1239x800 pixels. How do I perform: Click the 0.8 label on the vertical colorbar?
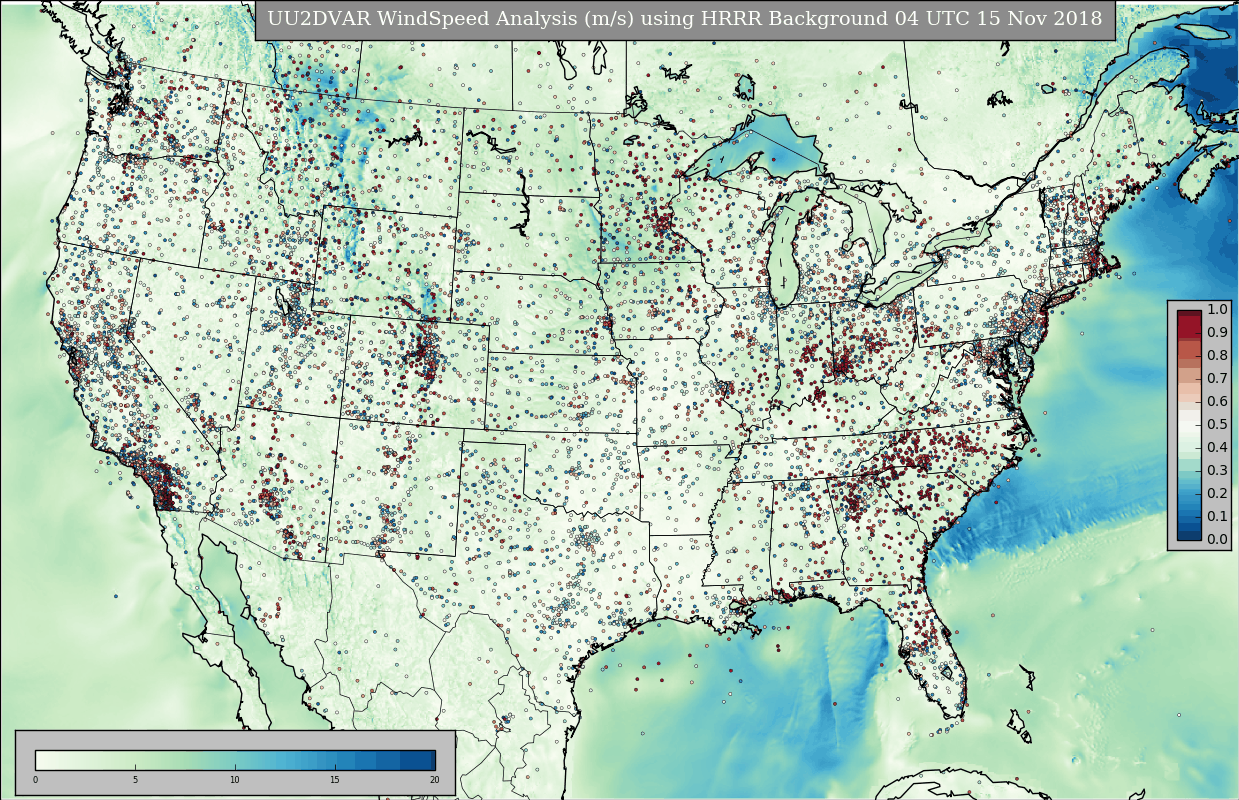(x=1217, y=356)
